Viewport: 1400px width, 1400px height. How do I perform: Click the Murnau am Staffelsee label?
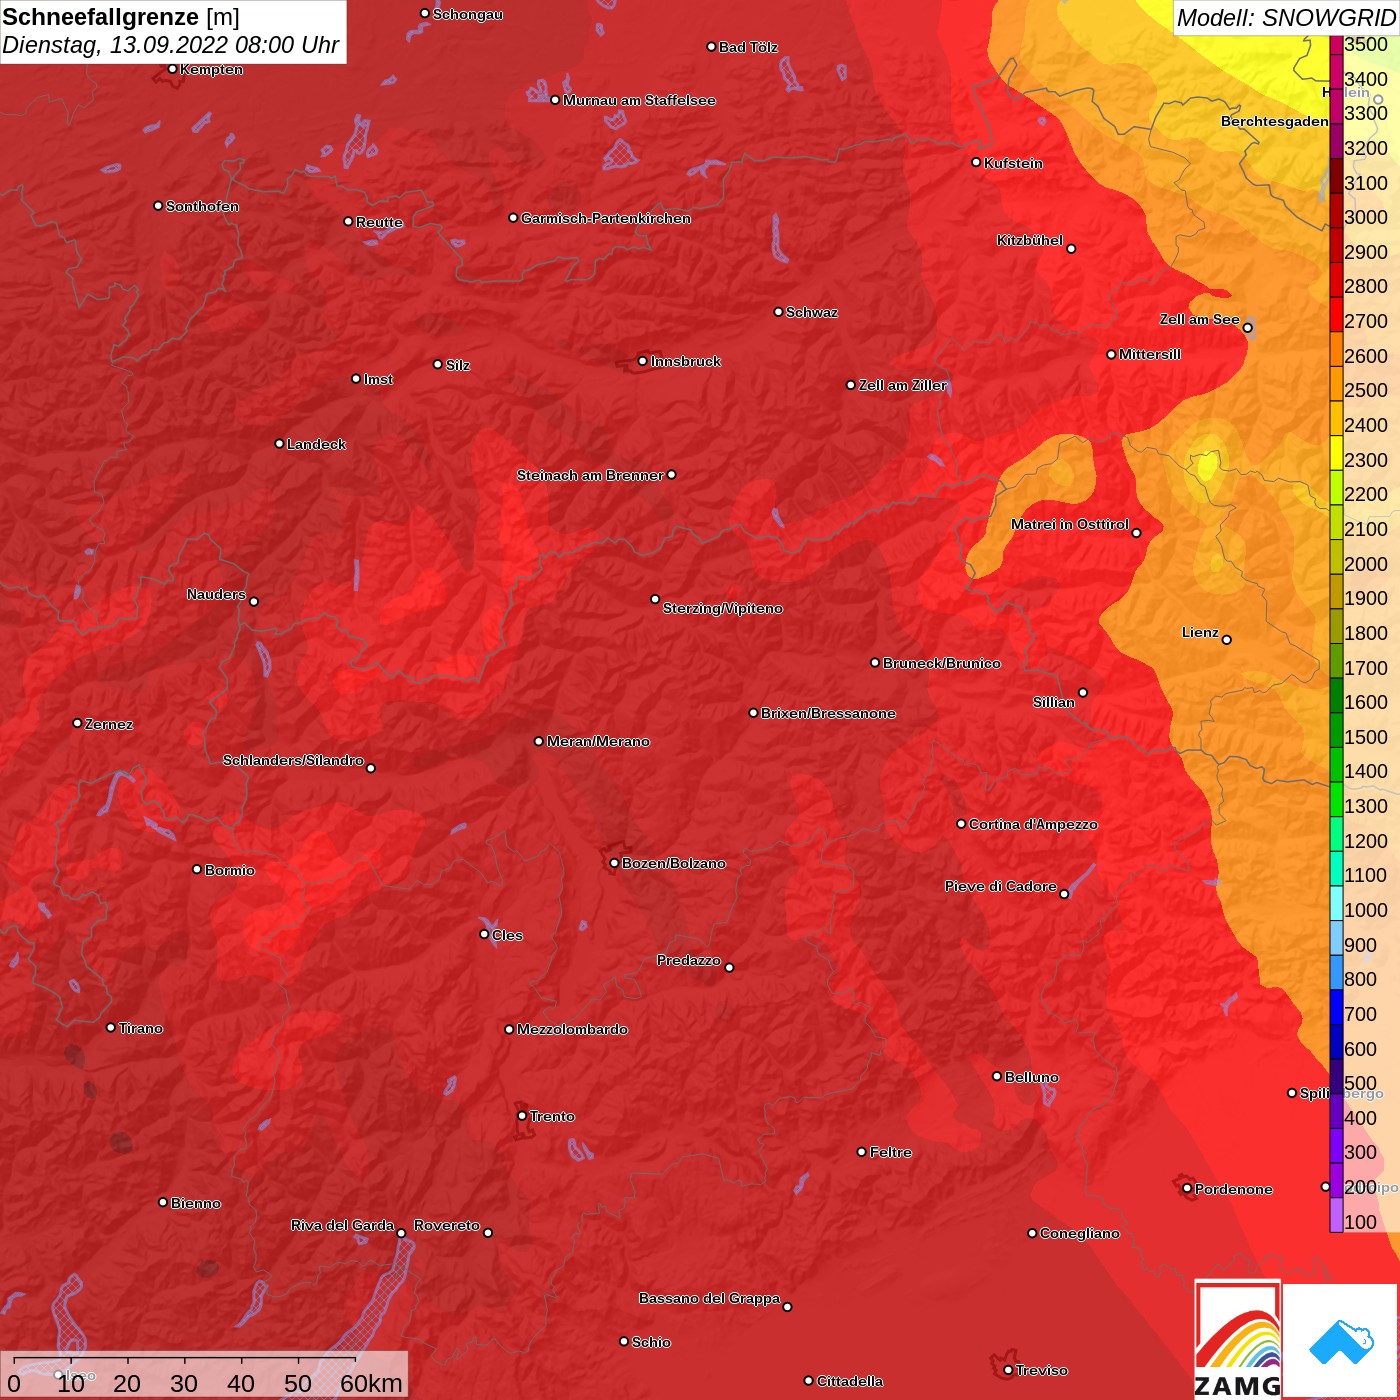639,100
